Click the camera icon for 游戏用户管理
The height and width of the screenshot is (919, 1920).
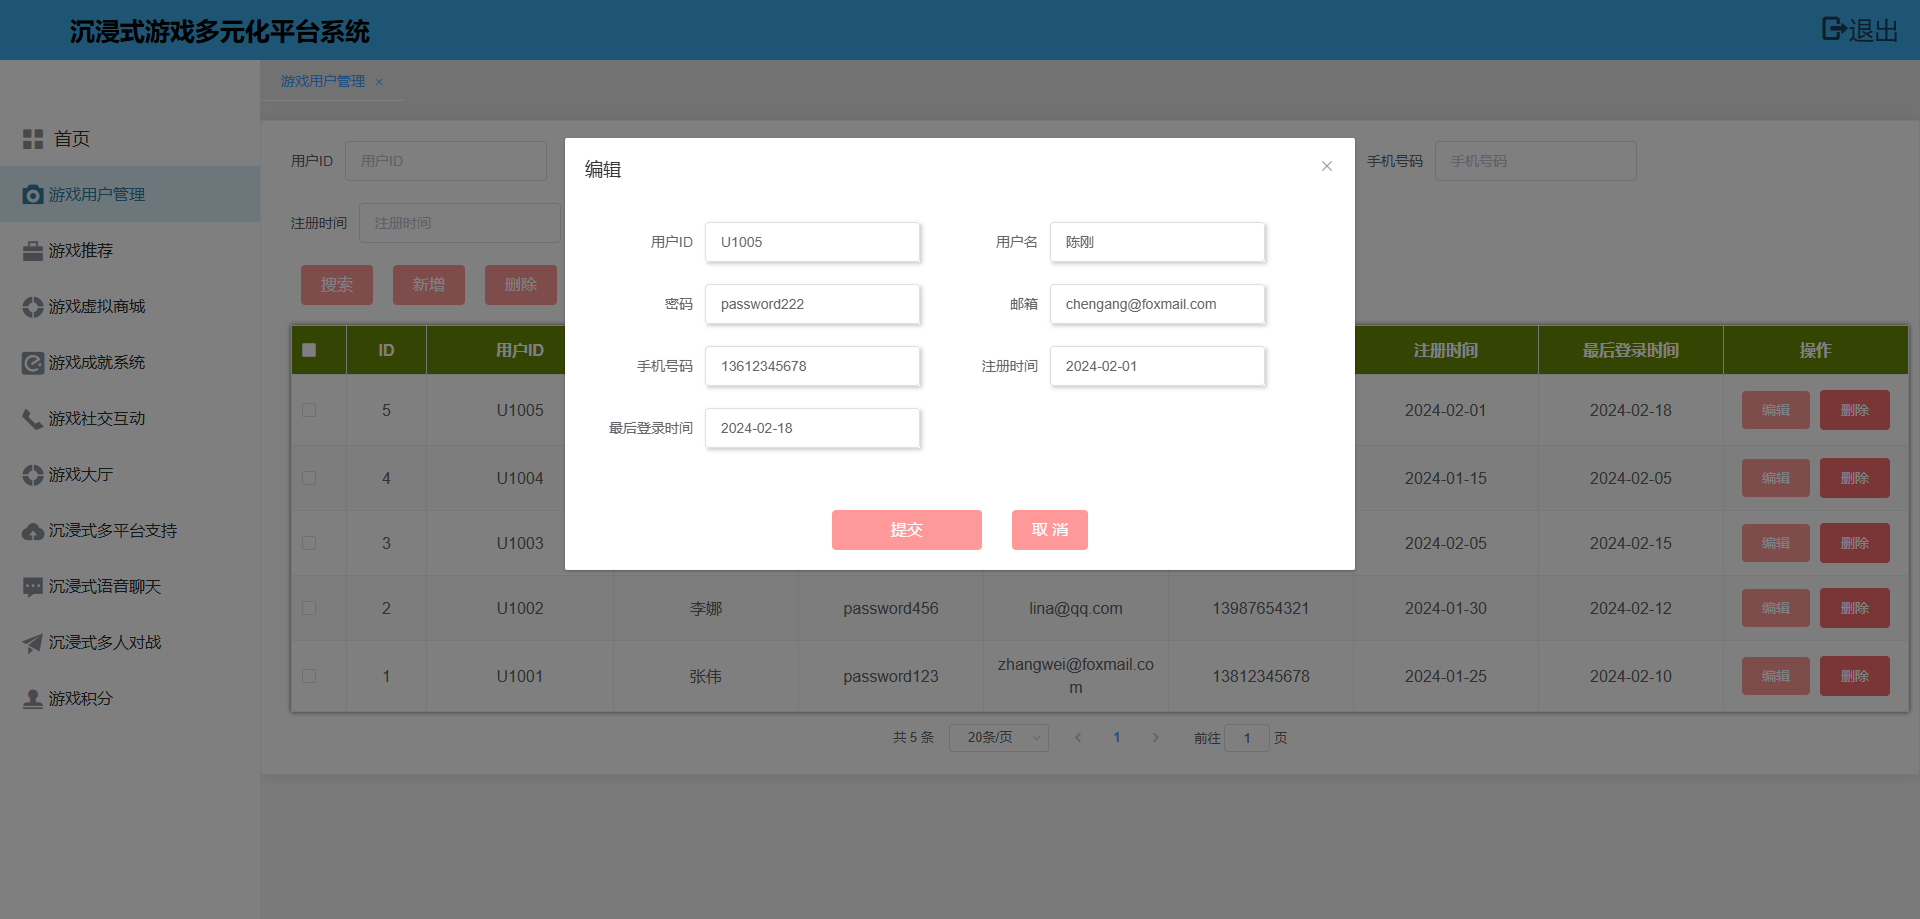[33, 195]
